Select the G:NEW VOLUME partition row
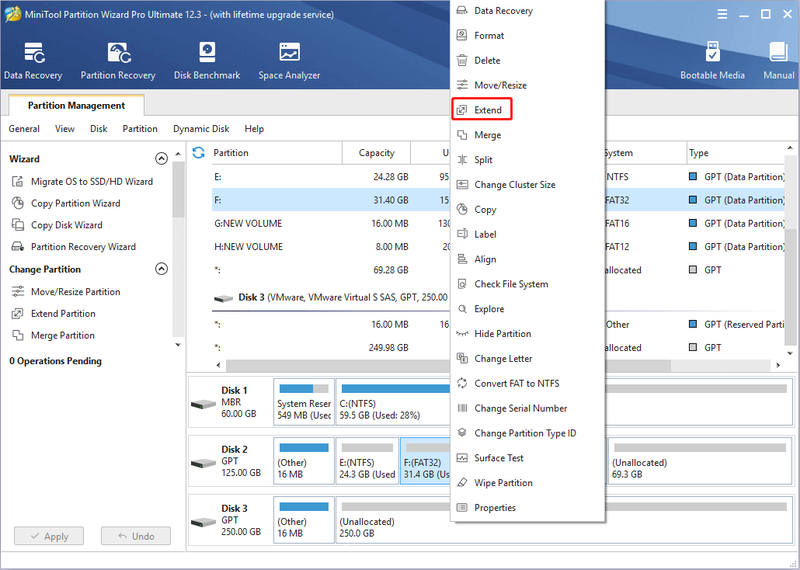Screen dimensions: 800x570 click(x=330, y=224)
